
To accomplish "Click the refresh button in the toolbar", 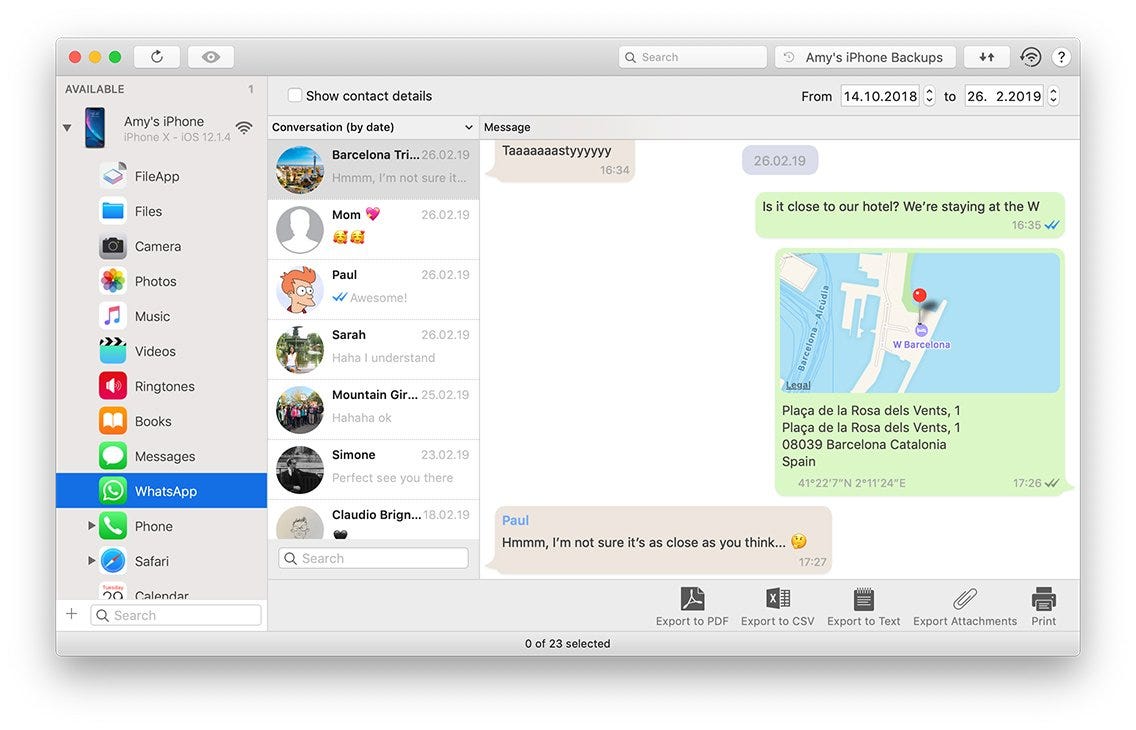I will [156, 56].
